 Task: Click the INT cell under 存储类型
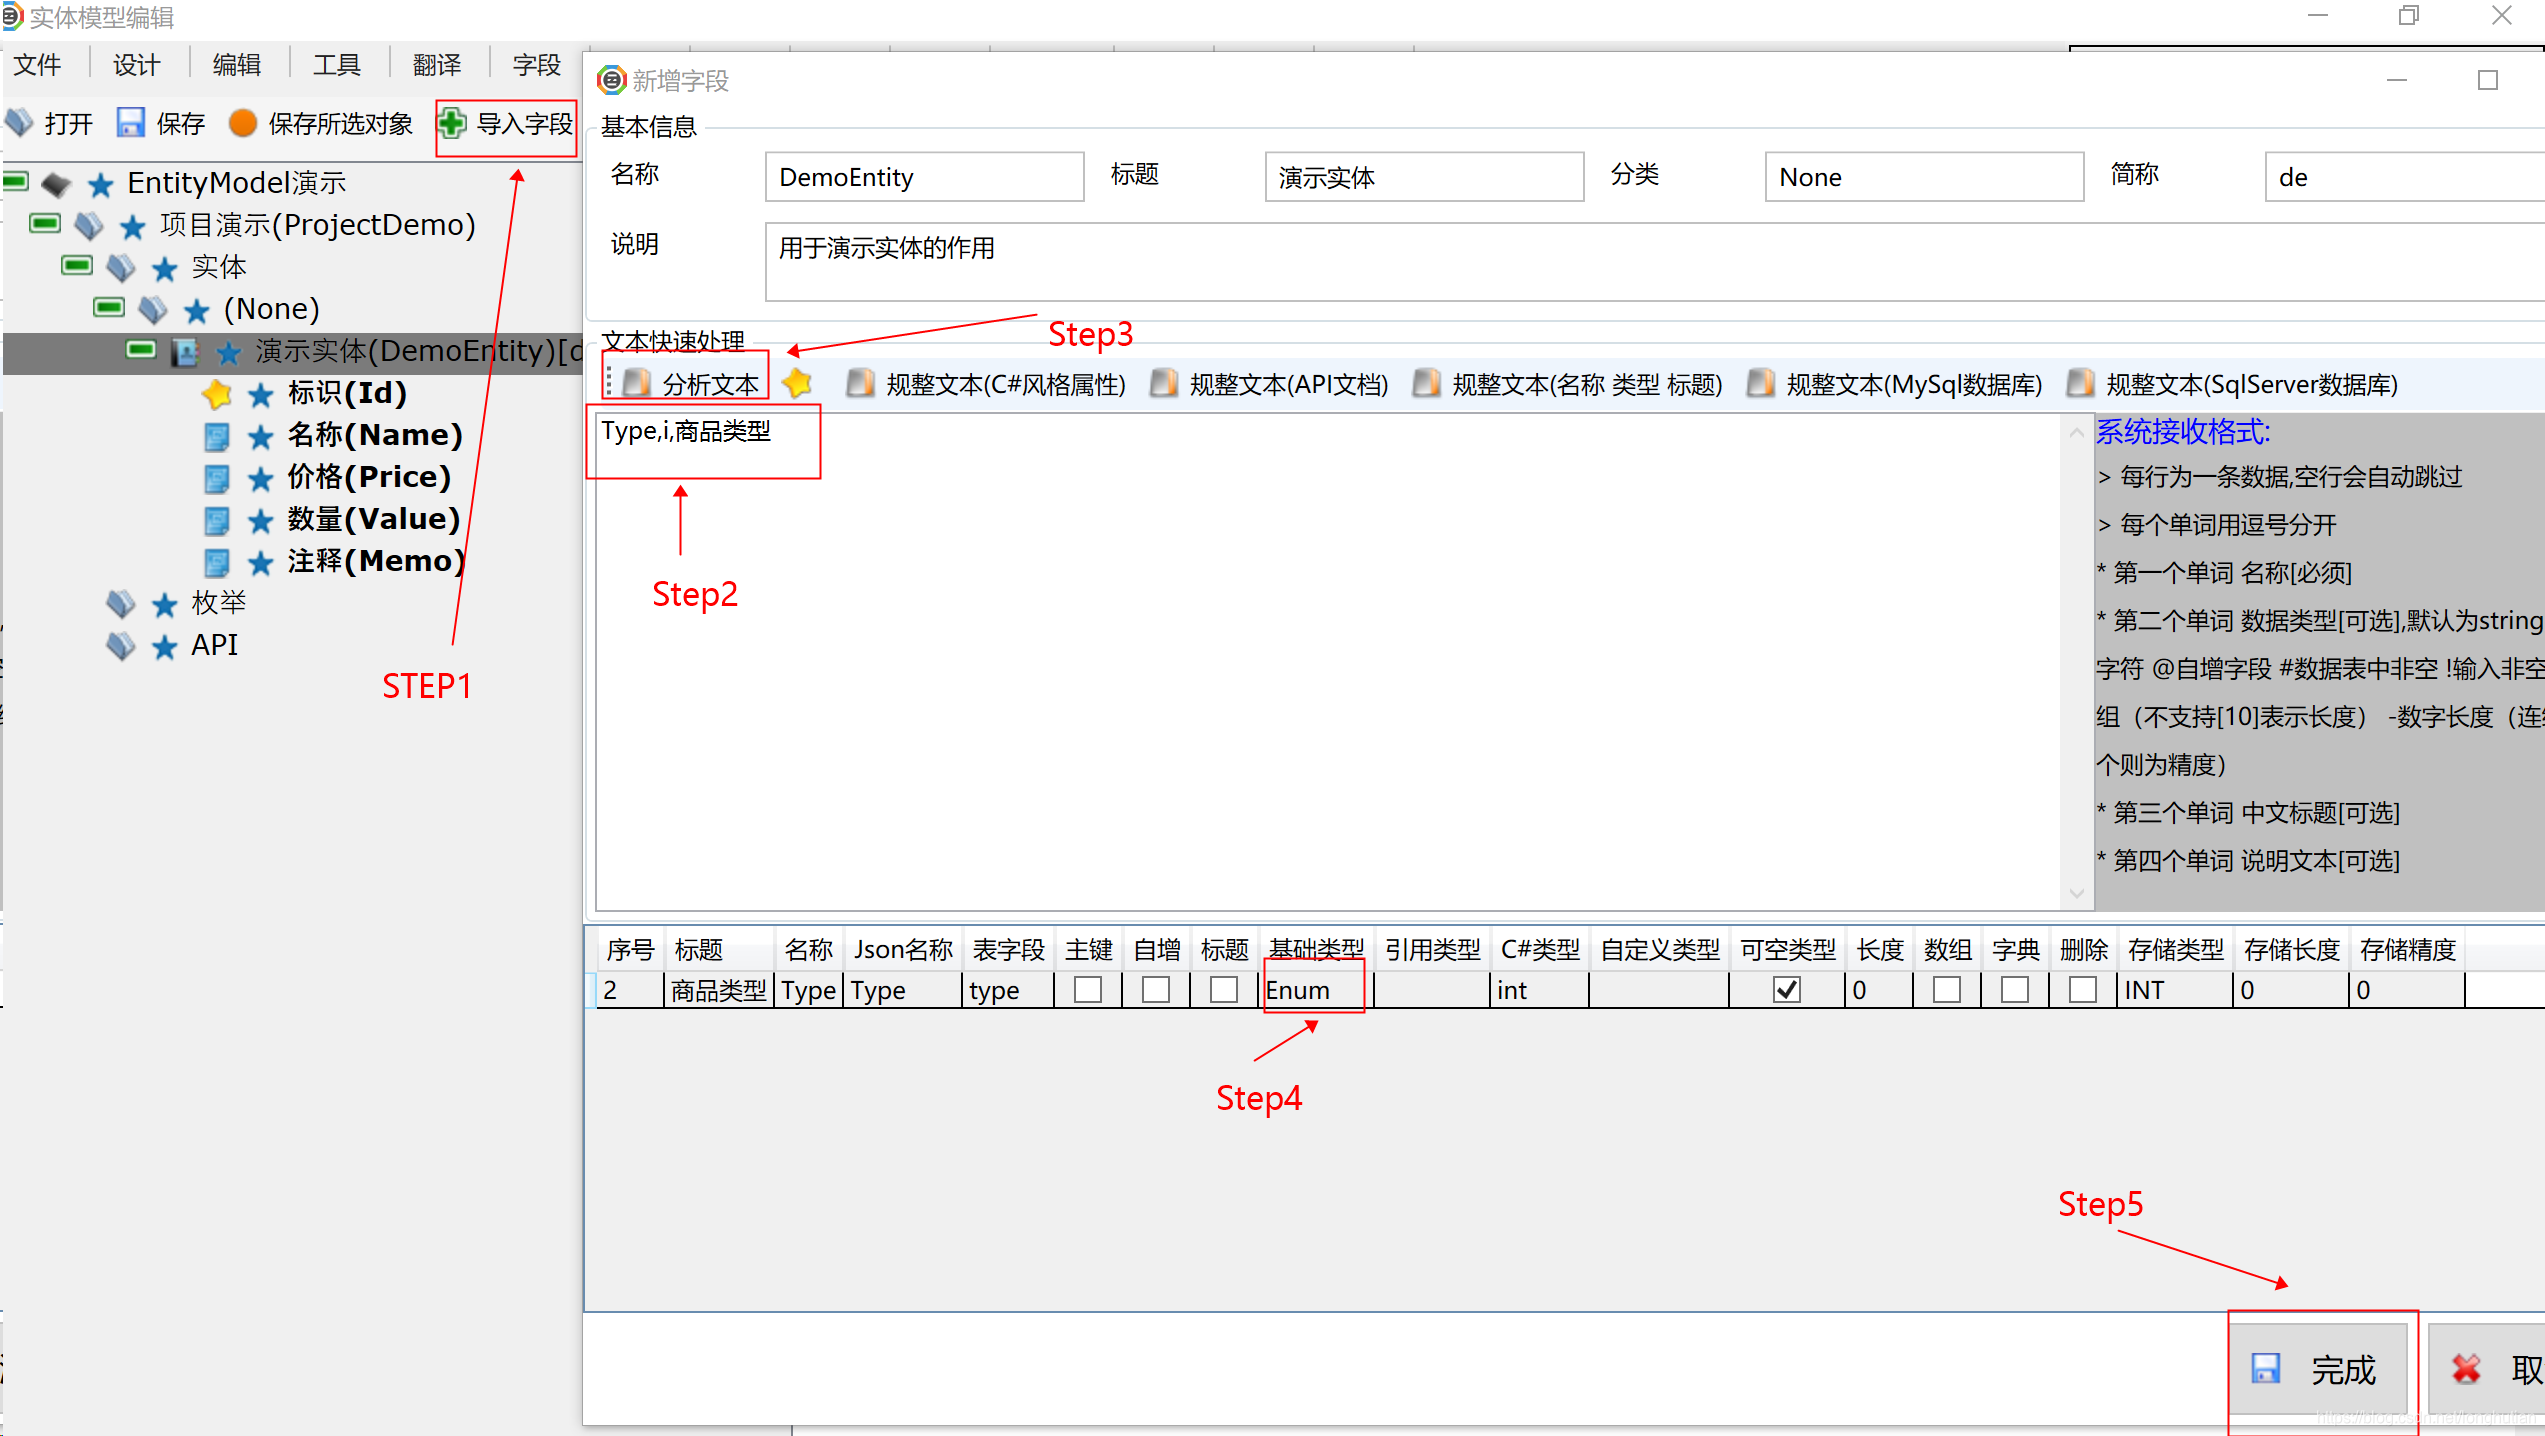coord(2175,990)
